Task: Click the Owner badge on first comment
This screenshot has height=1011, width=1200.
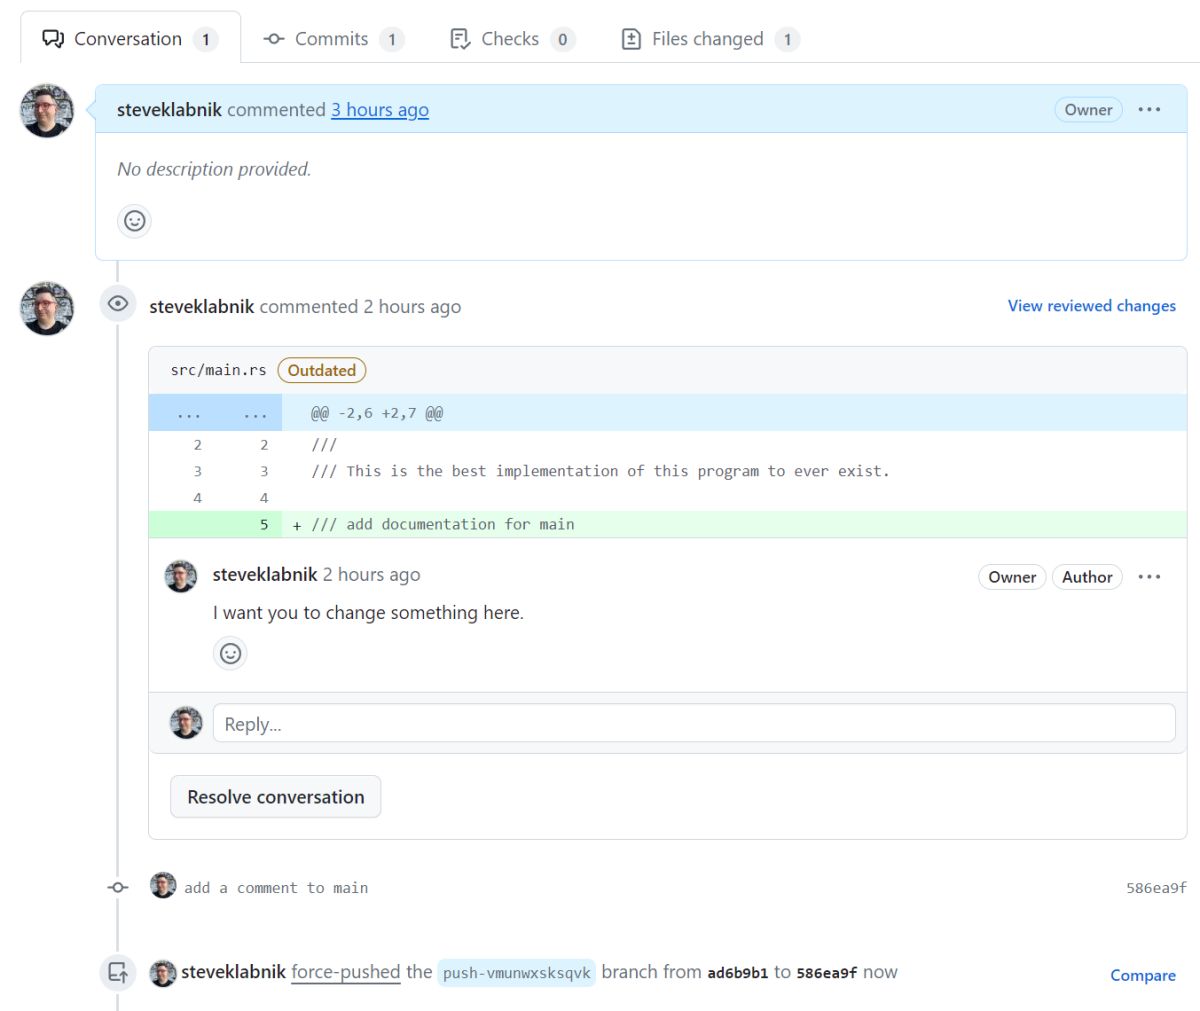Action: pyautogui.click(x=1088, y=110)
